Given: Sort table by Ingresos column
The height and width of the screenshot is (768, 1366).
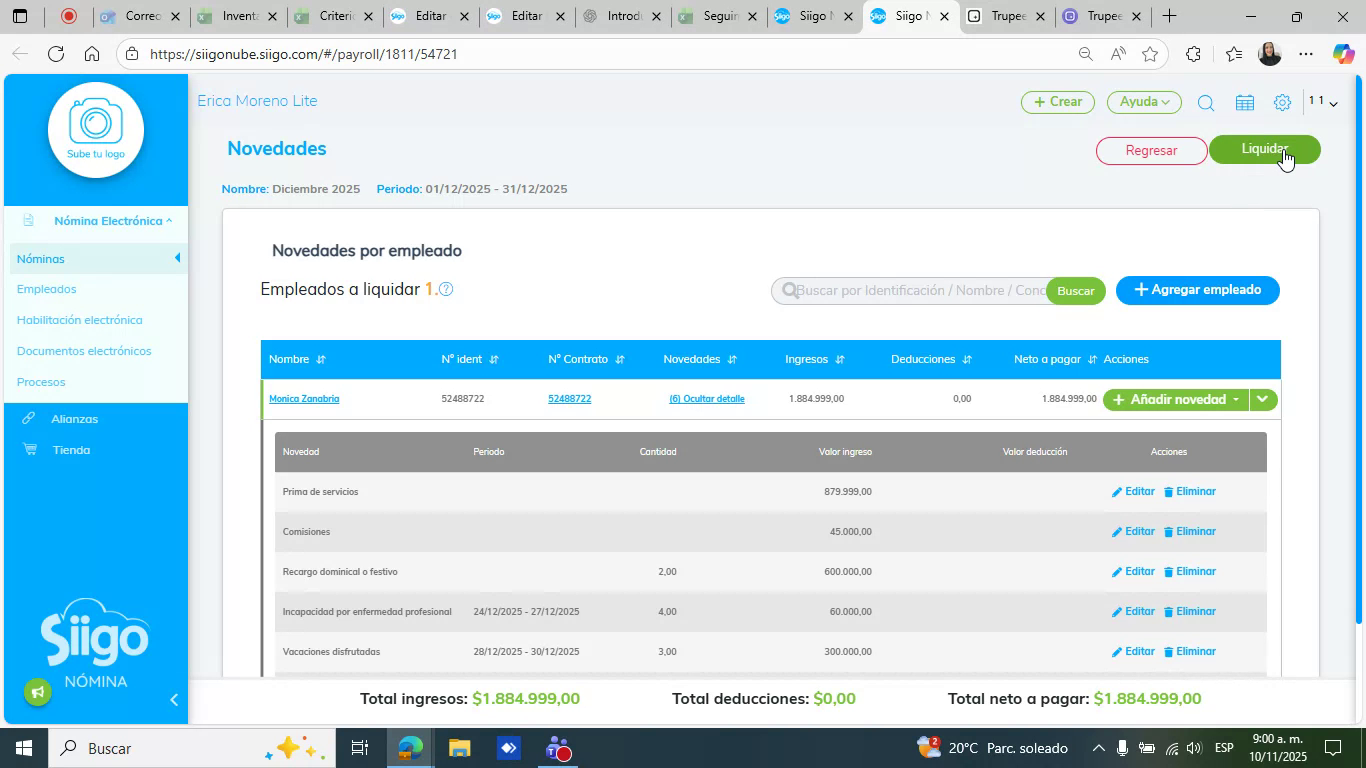Looking at the screenshot, I should pyautogui.click(x=840, y=359).
